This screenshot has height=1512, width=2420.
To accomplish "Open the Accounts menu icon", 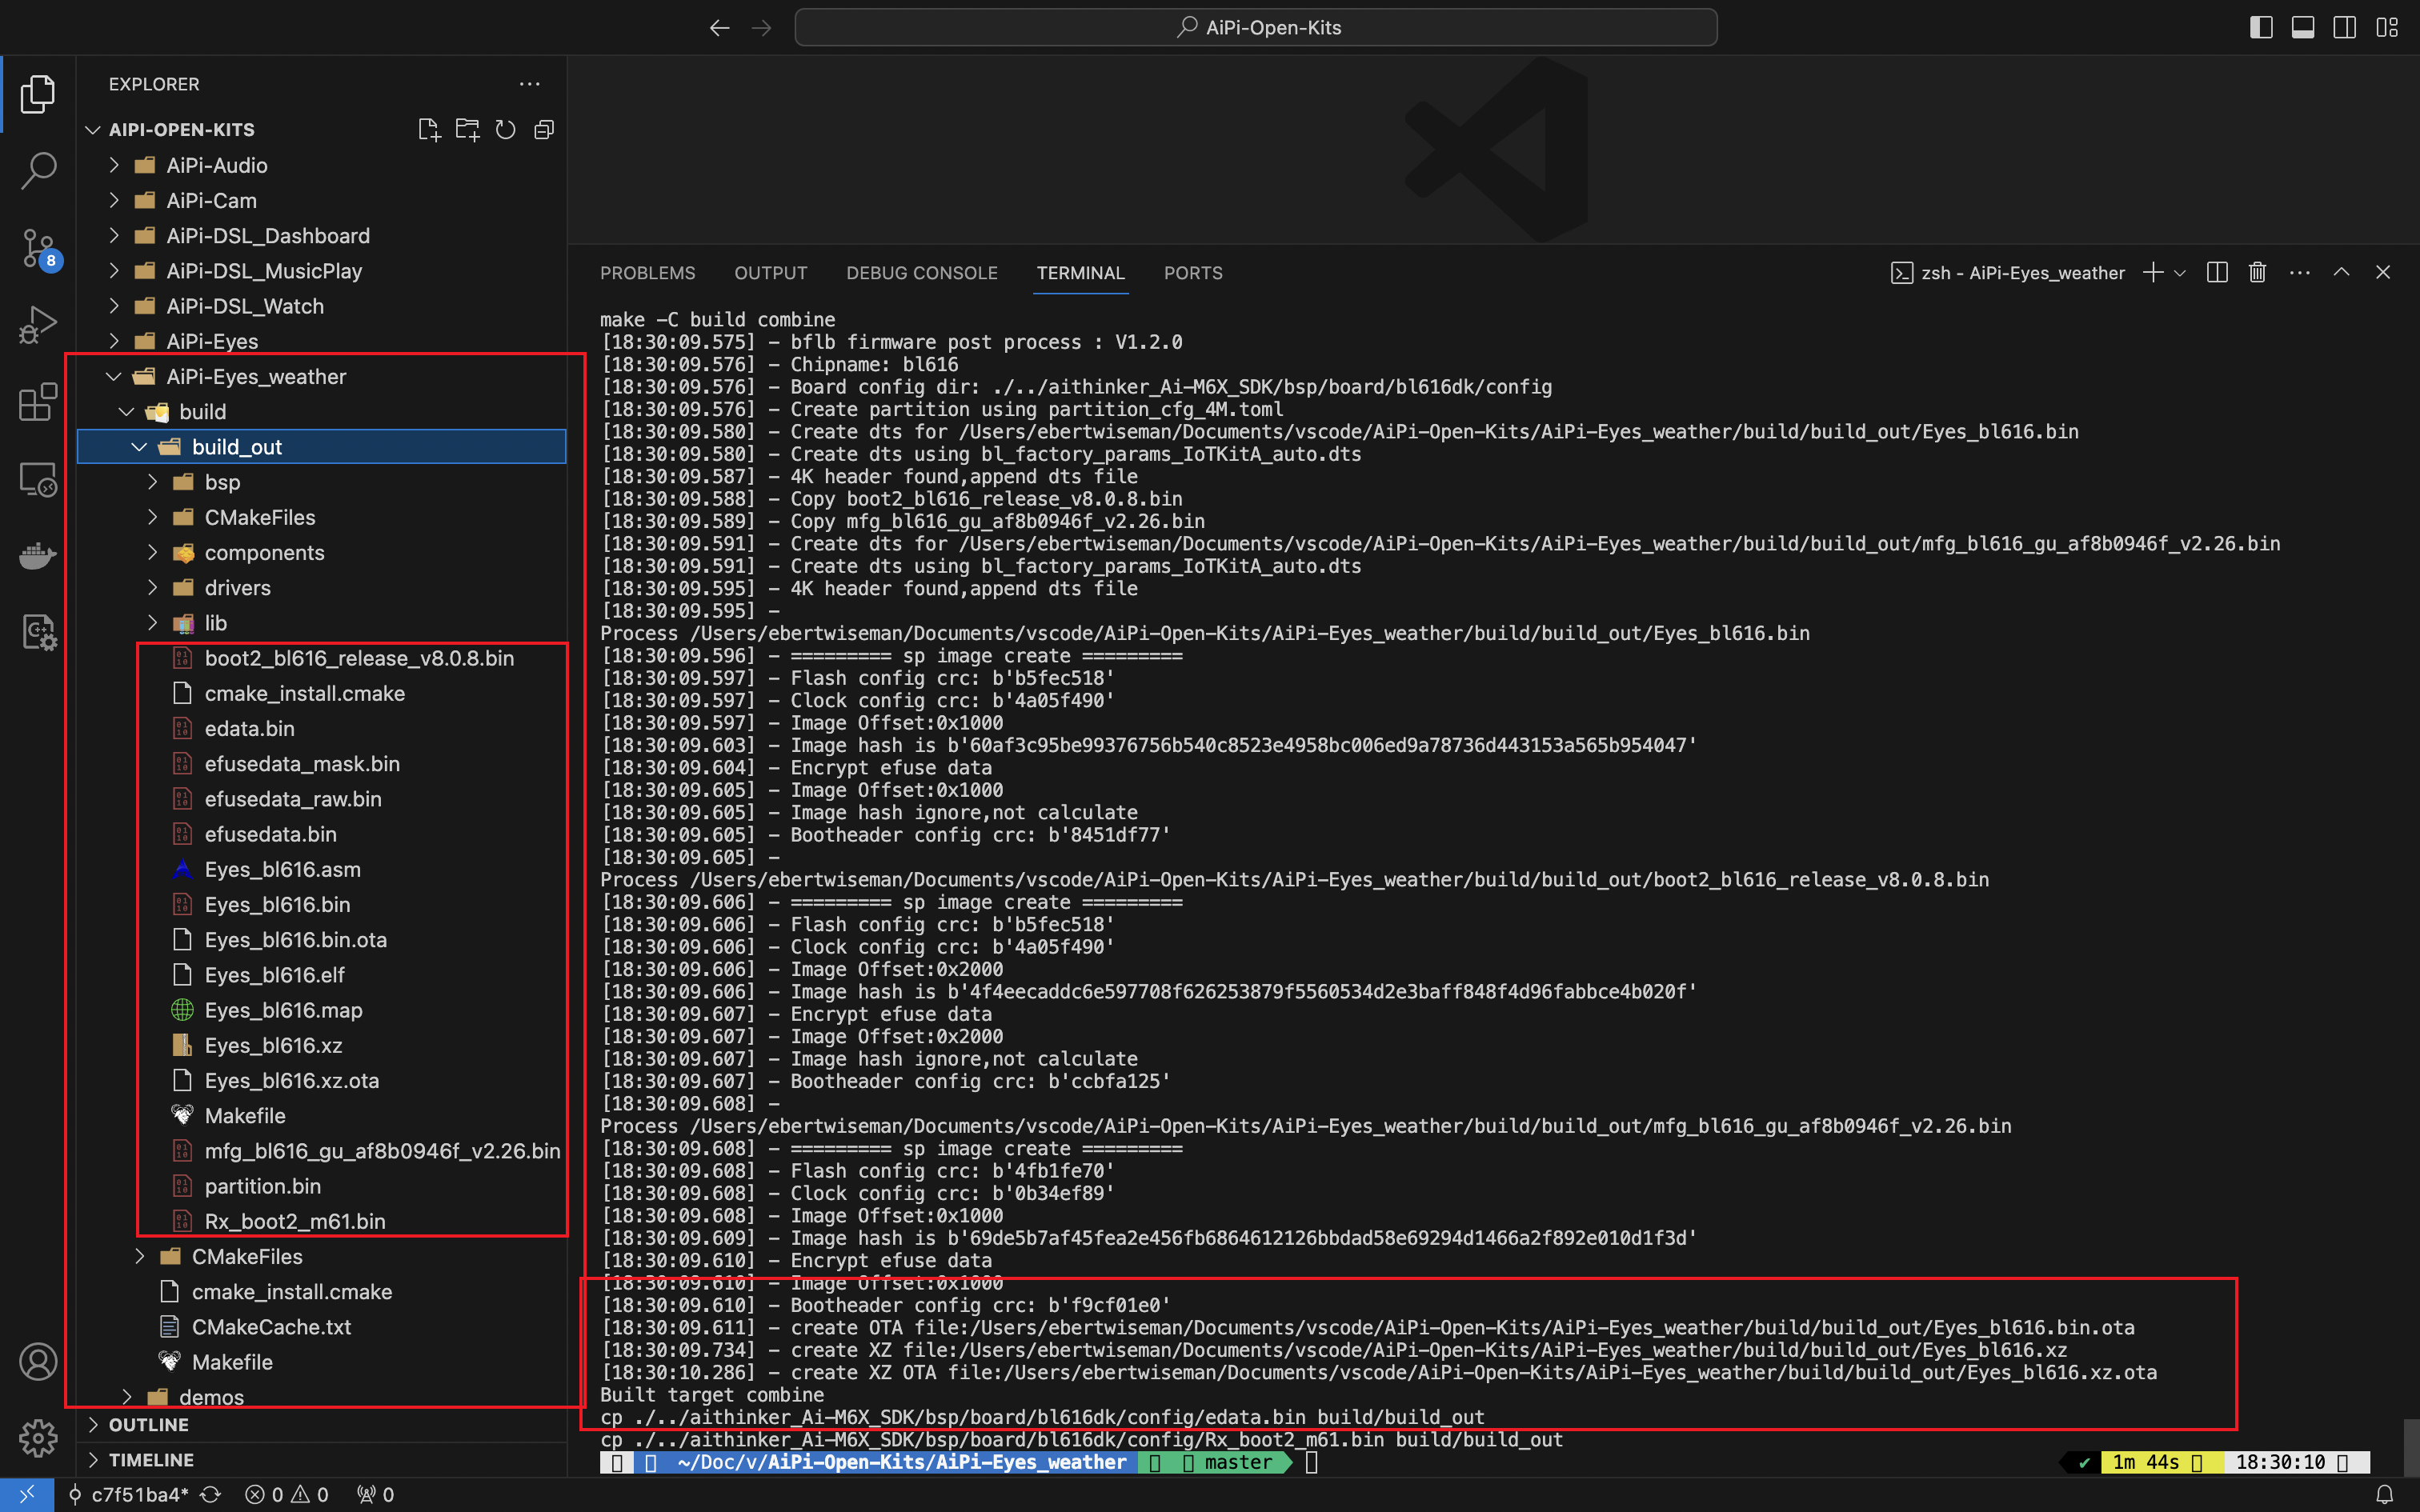I will (38, 1362).
